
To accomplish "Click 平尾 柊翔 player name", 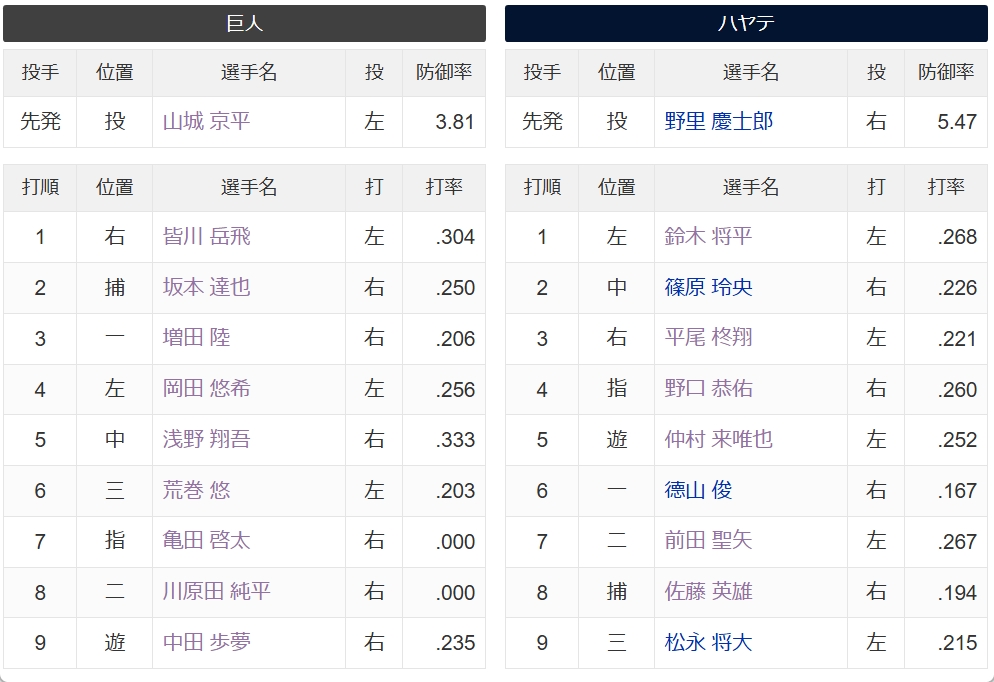I will (x=709, y=338).
